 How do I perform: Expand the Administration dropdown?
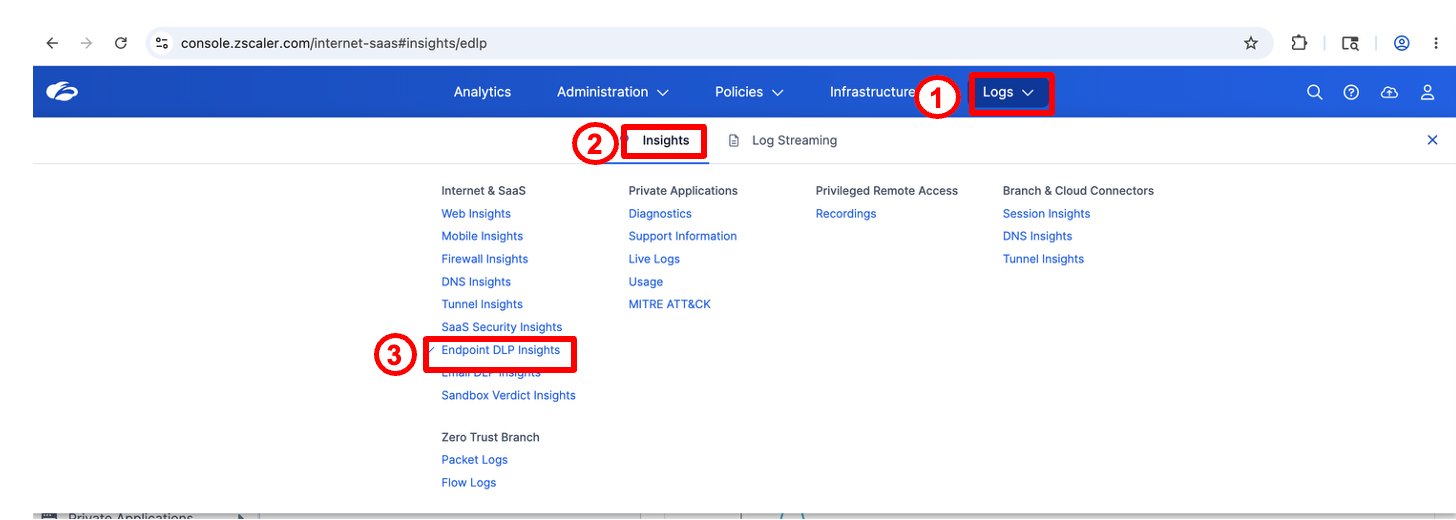pyautogui.click(x=612, y=92)
